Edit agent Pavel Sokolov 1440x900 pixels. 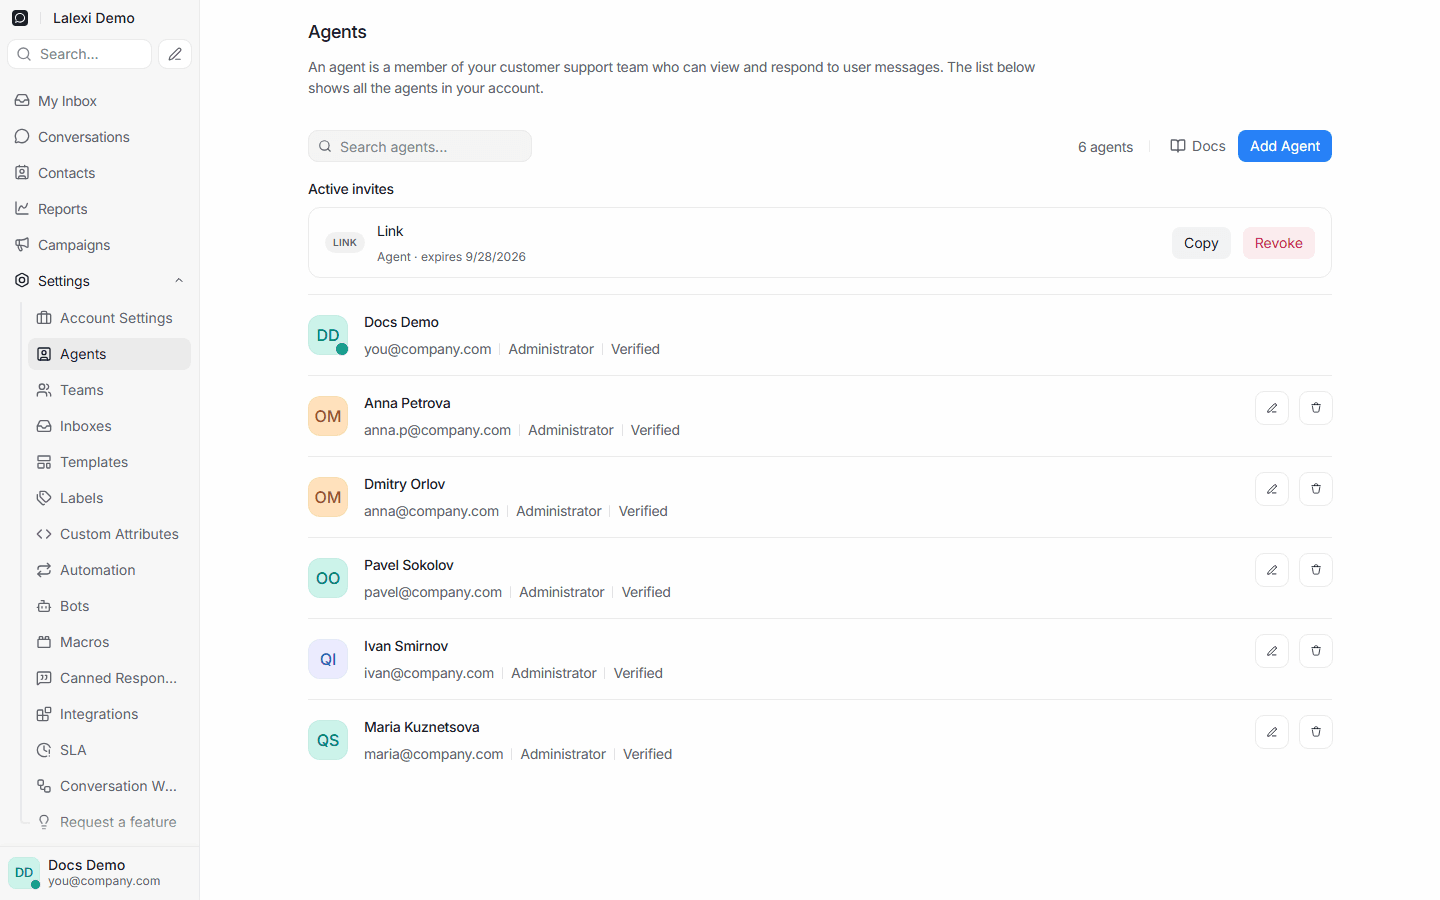tap(1272, 570)
